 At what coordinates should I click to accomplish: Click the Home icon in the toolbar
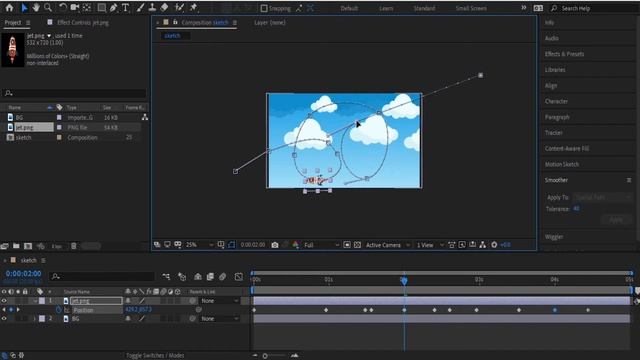(x=9, y=7)
